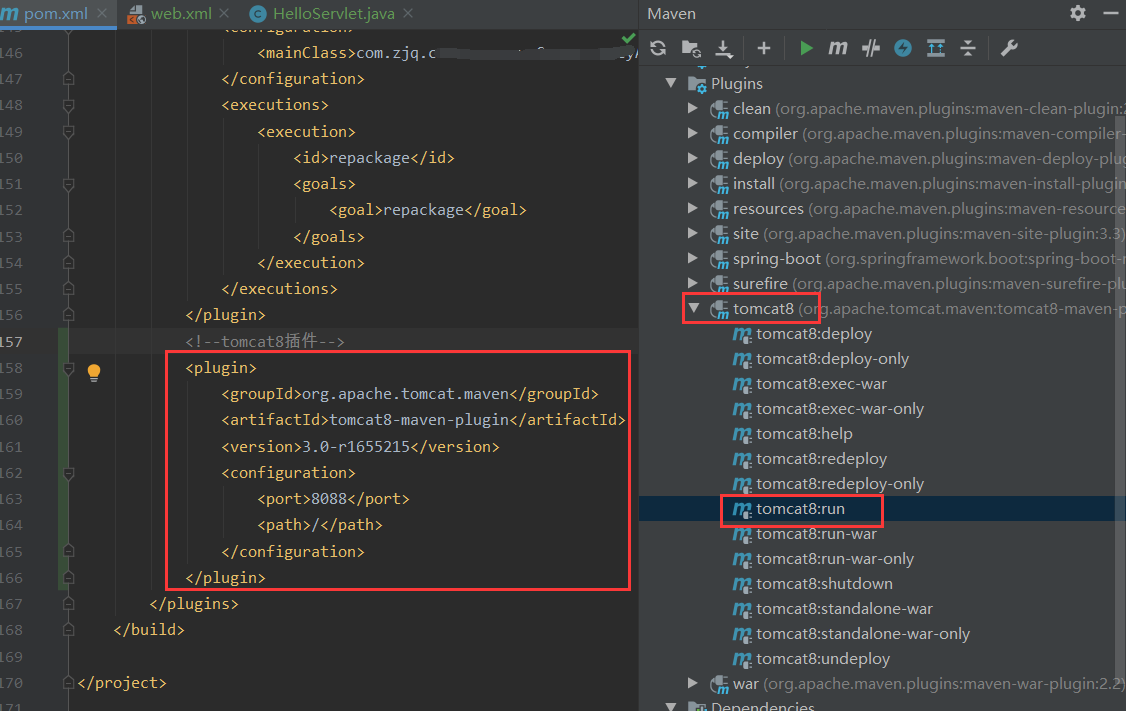This screenshot has height=711, width=1126.
Task: Toggle Offline Mode in Maven toolbar
Action: tap(903, 48)
